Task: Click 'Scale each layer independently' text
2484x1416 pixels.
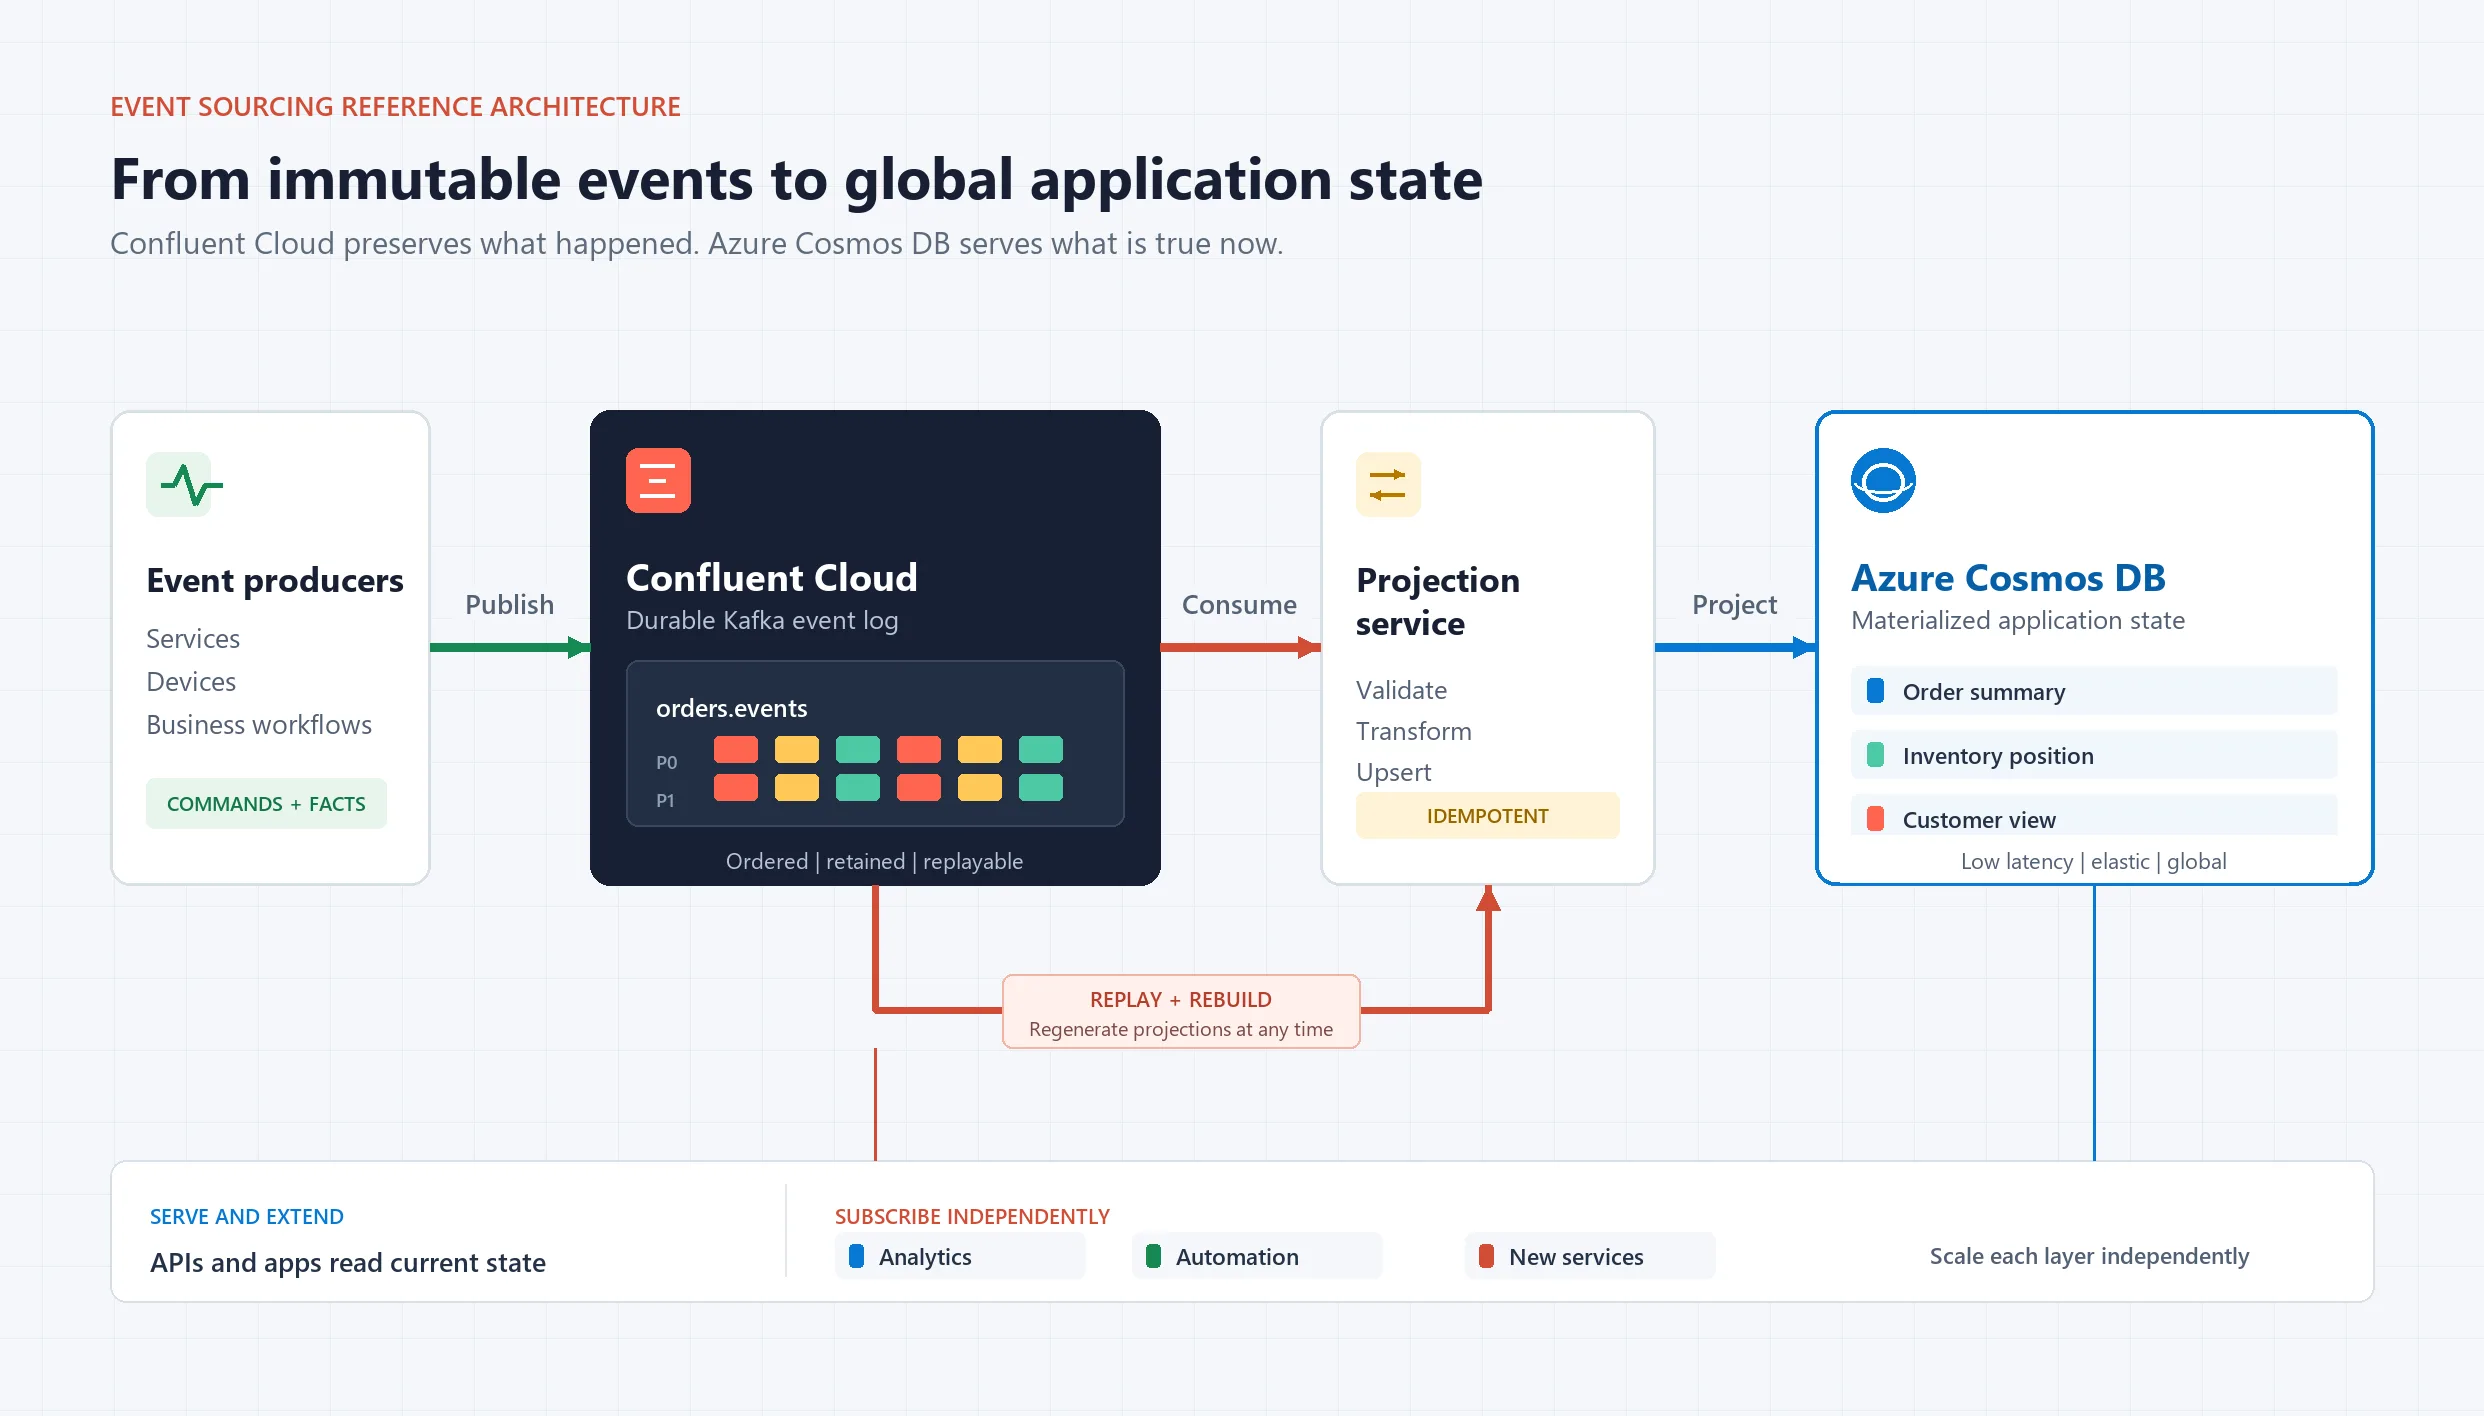Action: (2089, 1256)
